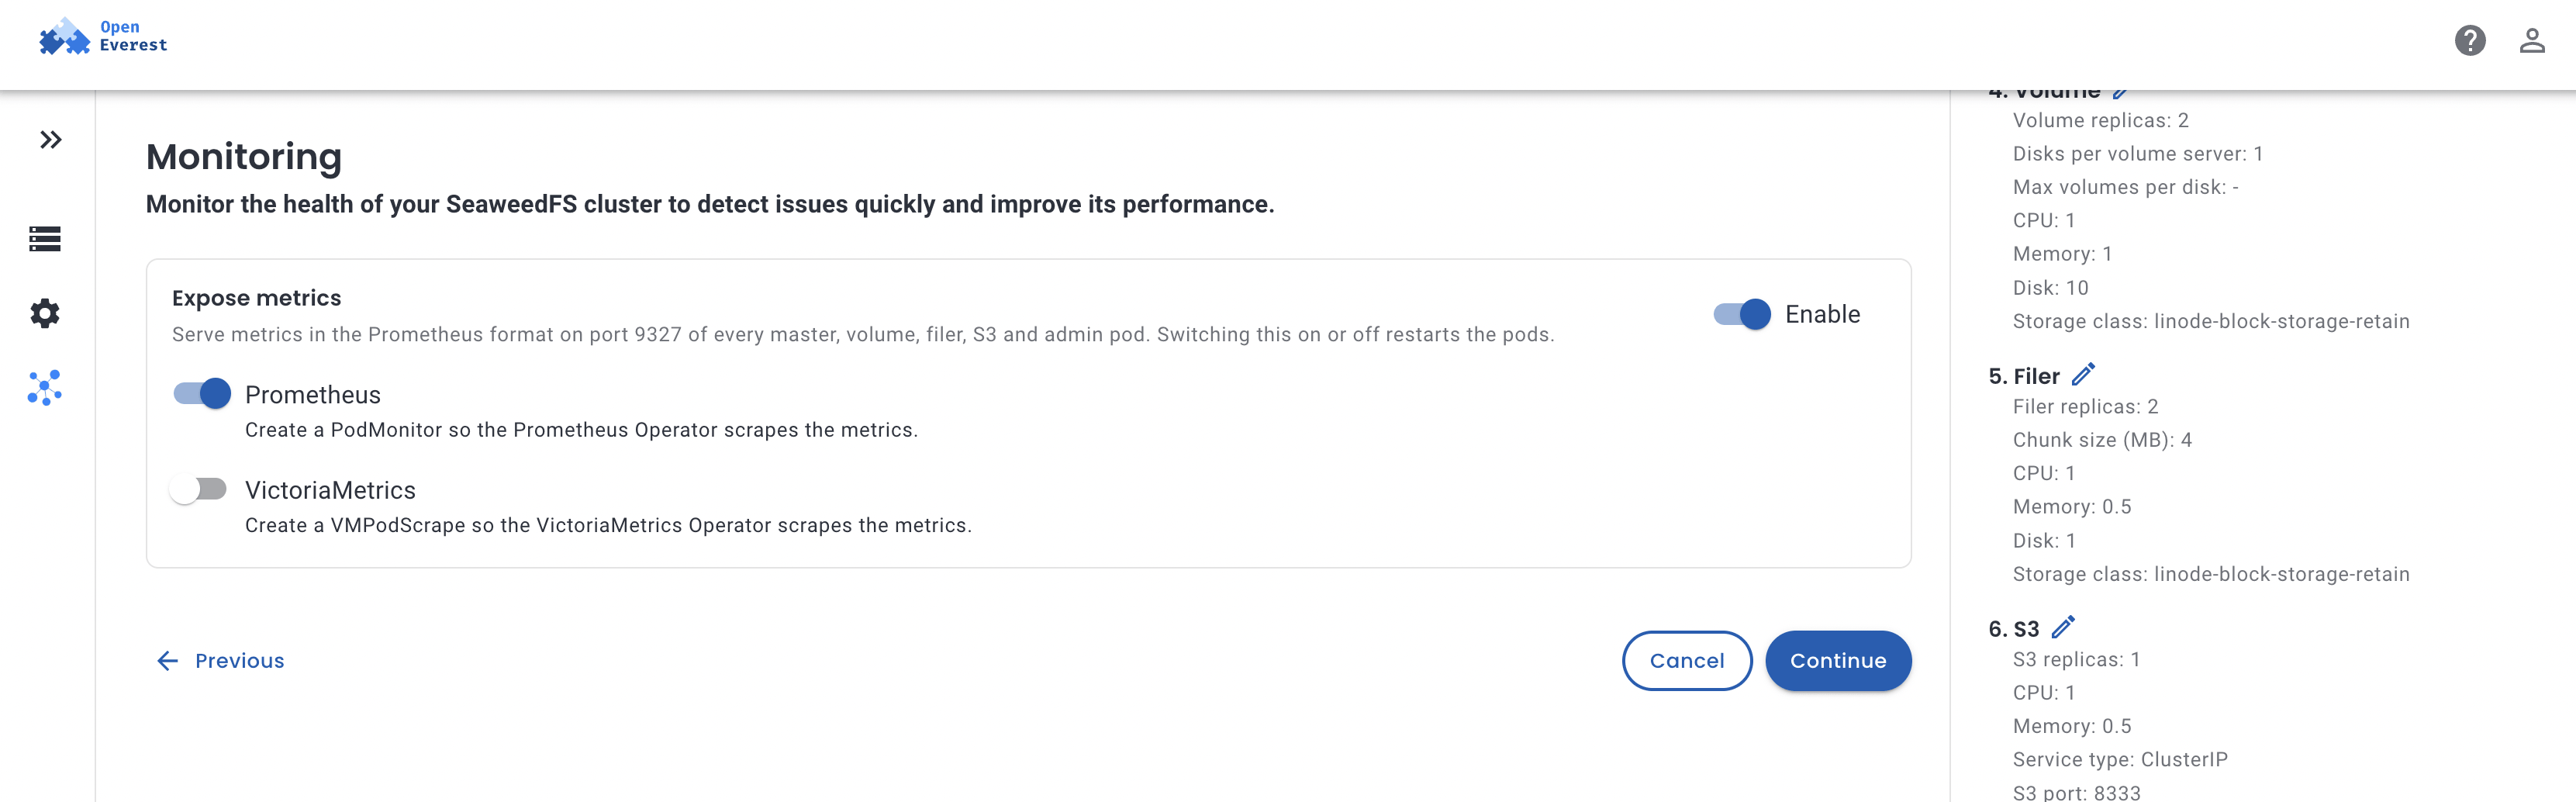This screenshot has height=802, width=2576.
Task: Click Chunk size (MB): 4 line
Action: [2102, 440]
